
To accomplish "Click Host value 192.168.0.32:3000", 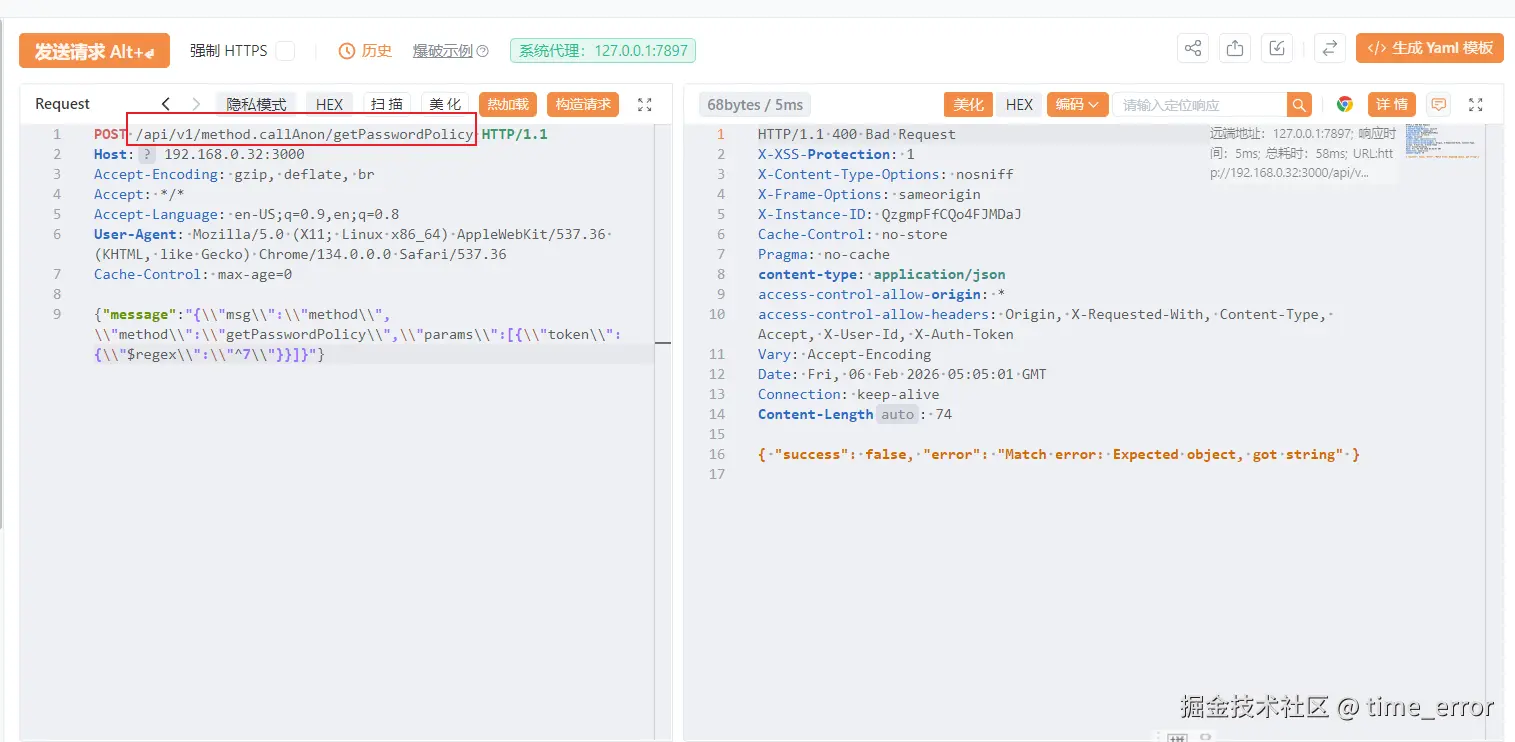I will (x=234, y=154).
